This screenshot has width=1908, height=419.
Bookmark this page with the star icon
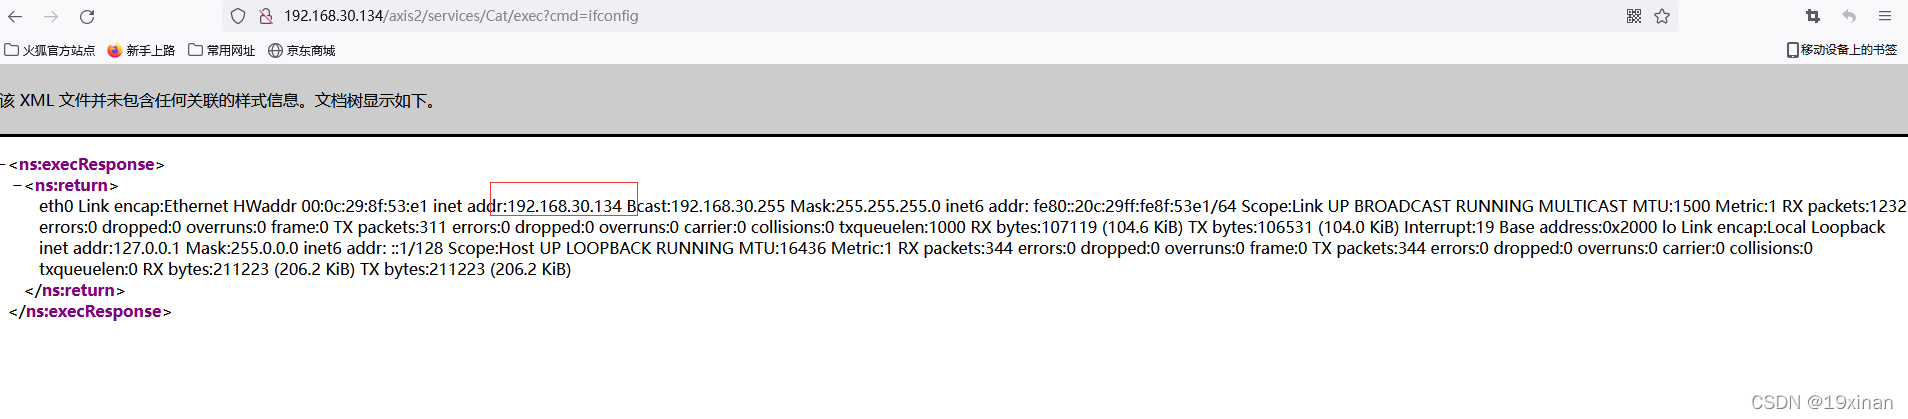(1662, 16)
